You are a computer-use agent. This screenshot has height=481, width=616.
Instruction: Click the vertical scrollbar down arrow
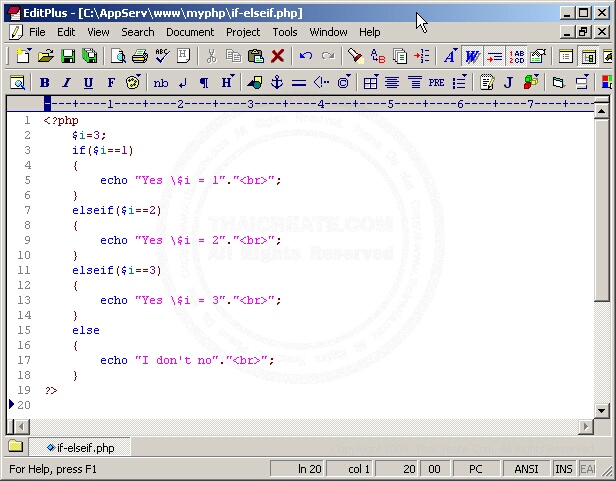click(x=602, y=410)
